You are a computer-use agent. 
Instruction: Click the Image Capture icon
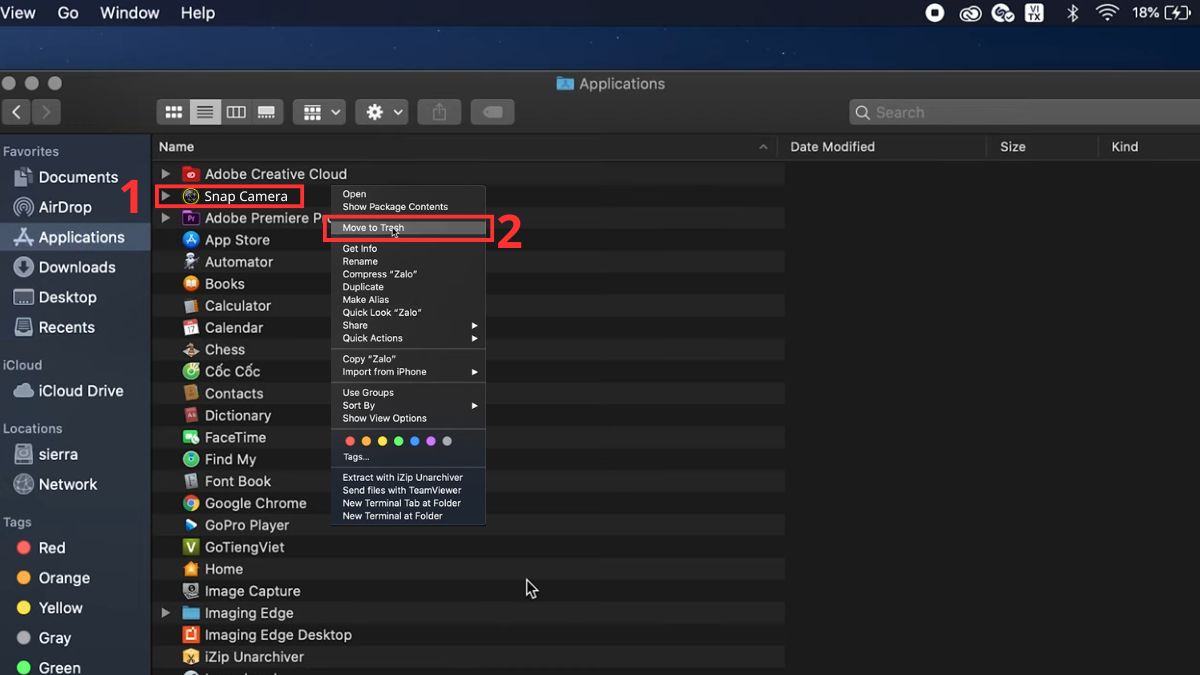coord(191,592)
